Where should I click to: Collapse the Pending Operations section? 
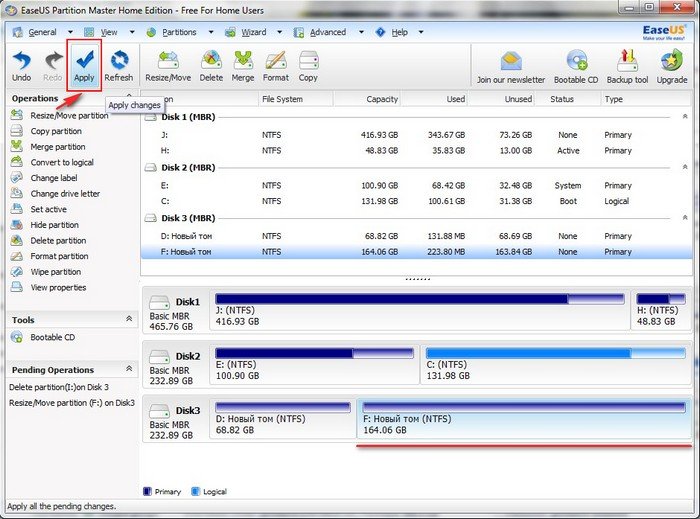point(129,369)
